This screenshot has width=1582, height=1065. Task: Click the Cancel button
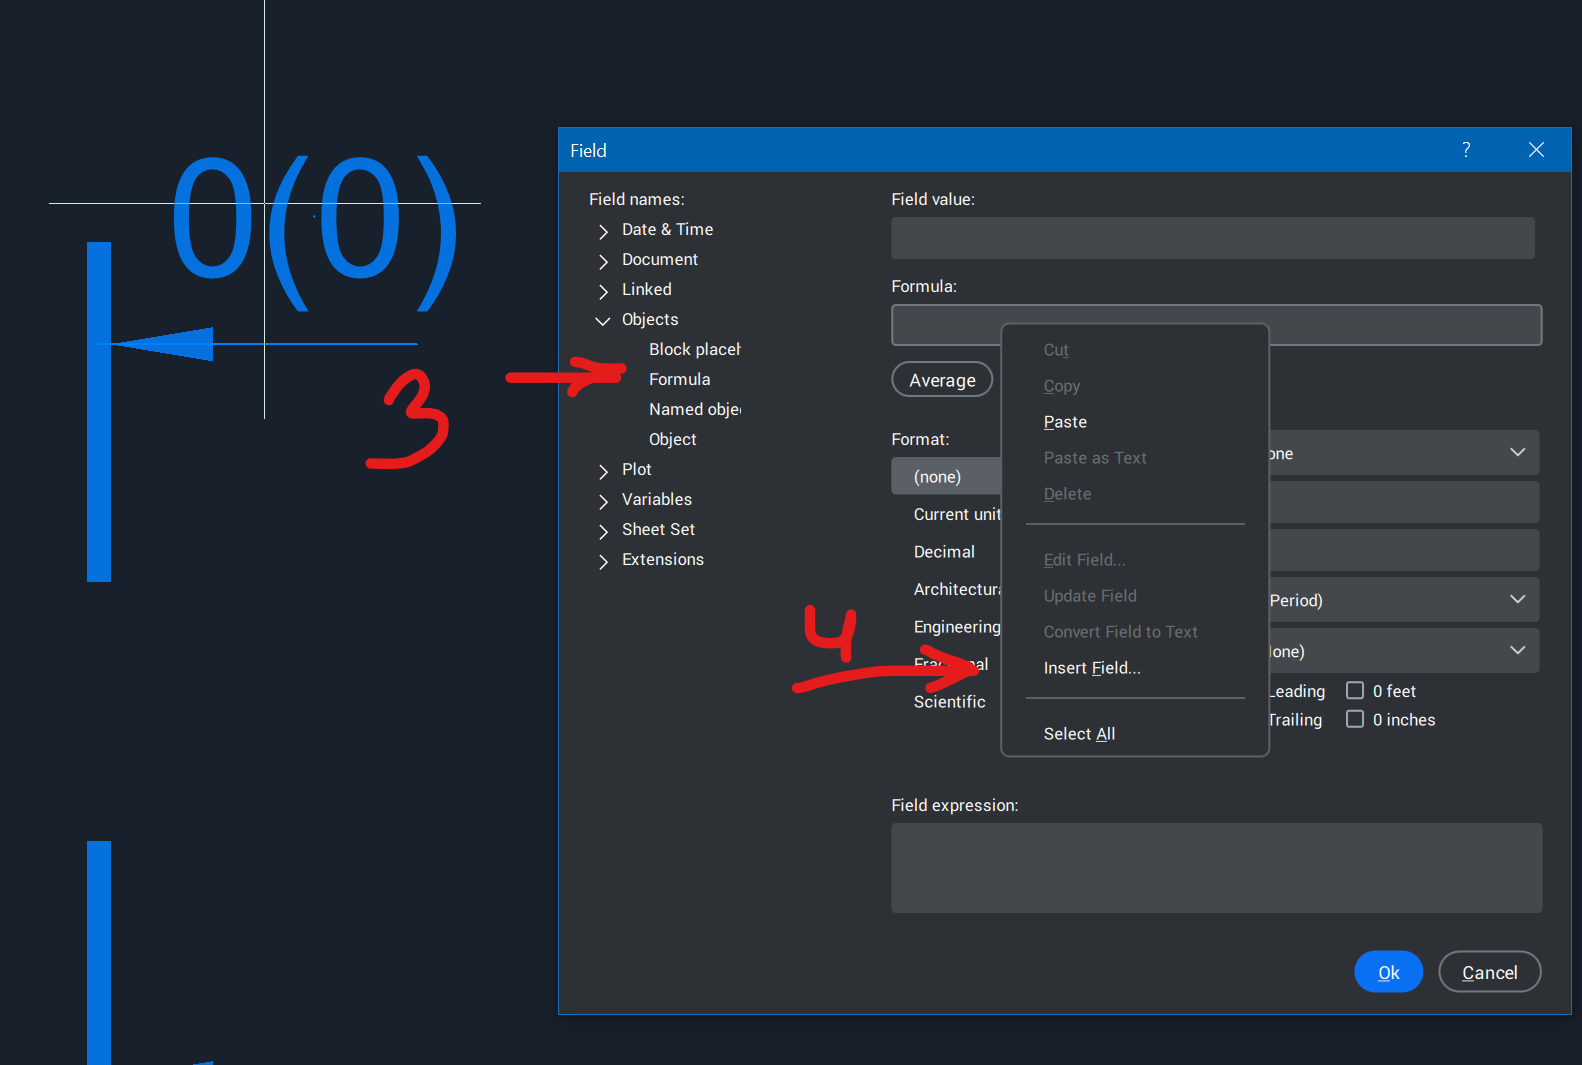[x=1489, y=972]
